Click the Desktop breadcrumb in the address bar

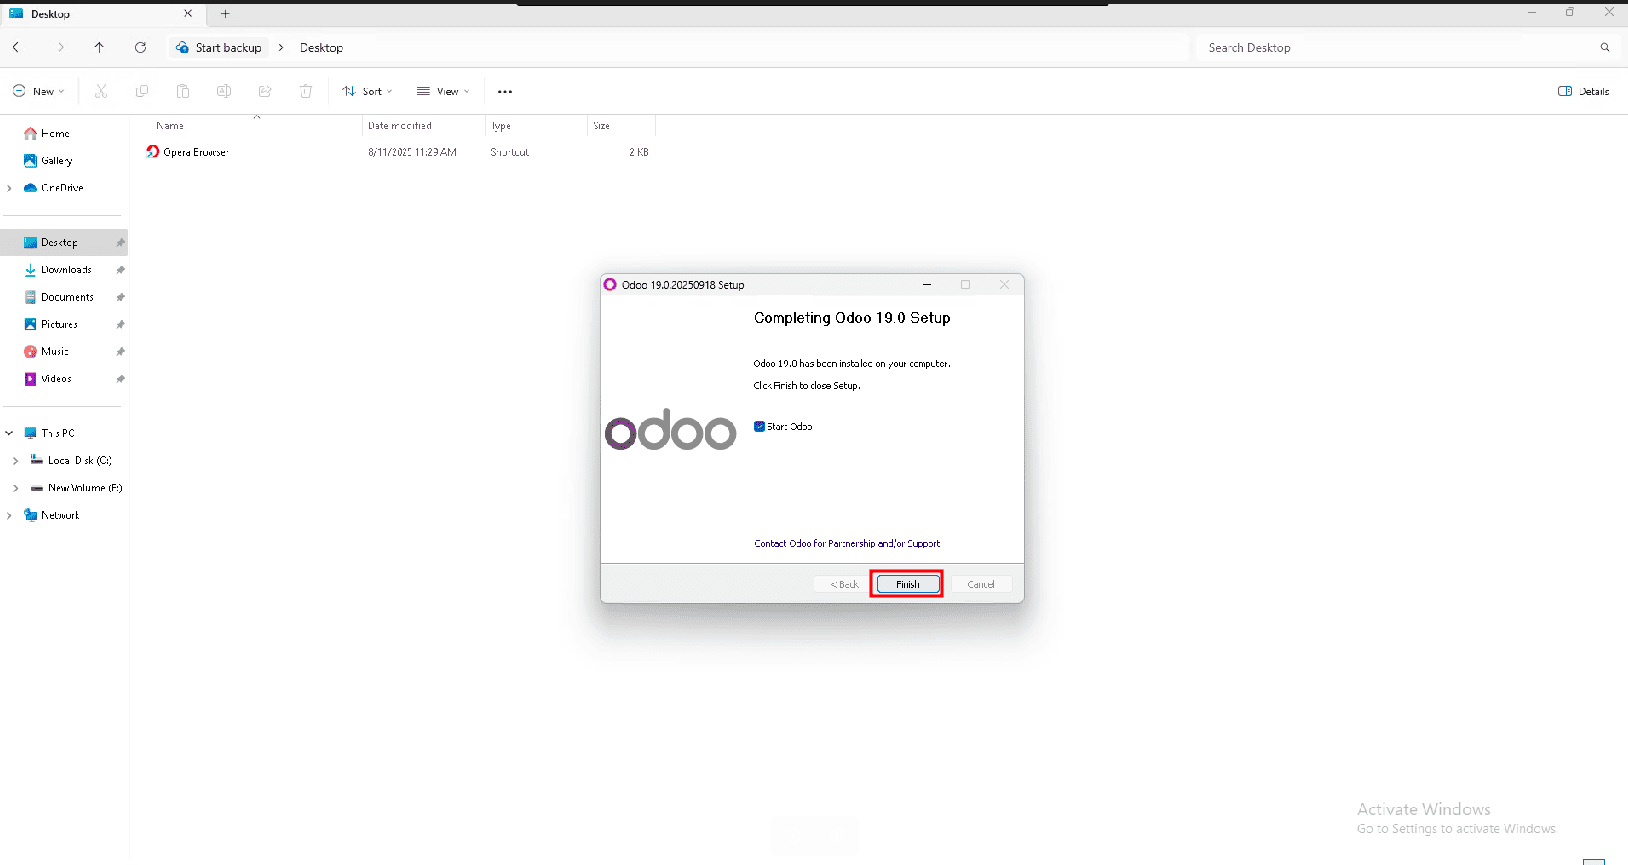pyautogui.click(x=321, y=47)
